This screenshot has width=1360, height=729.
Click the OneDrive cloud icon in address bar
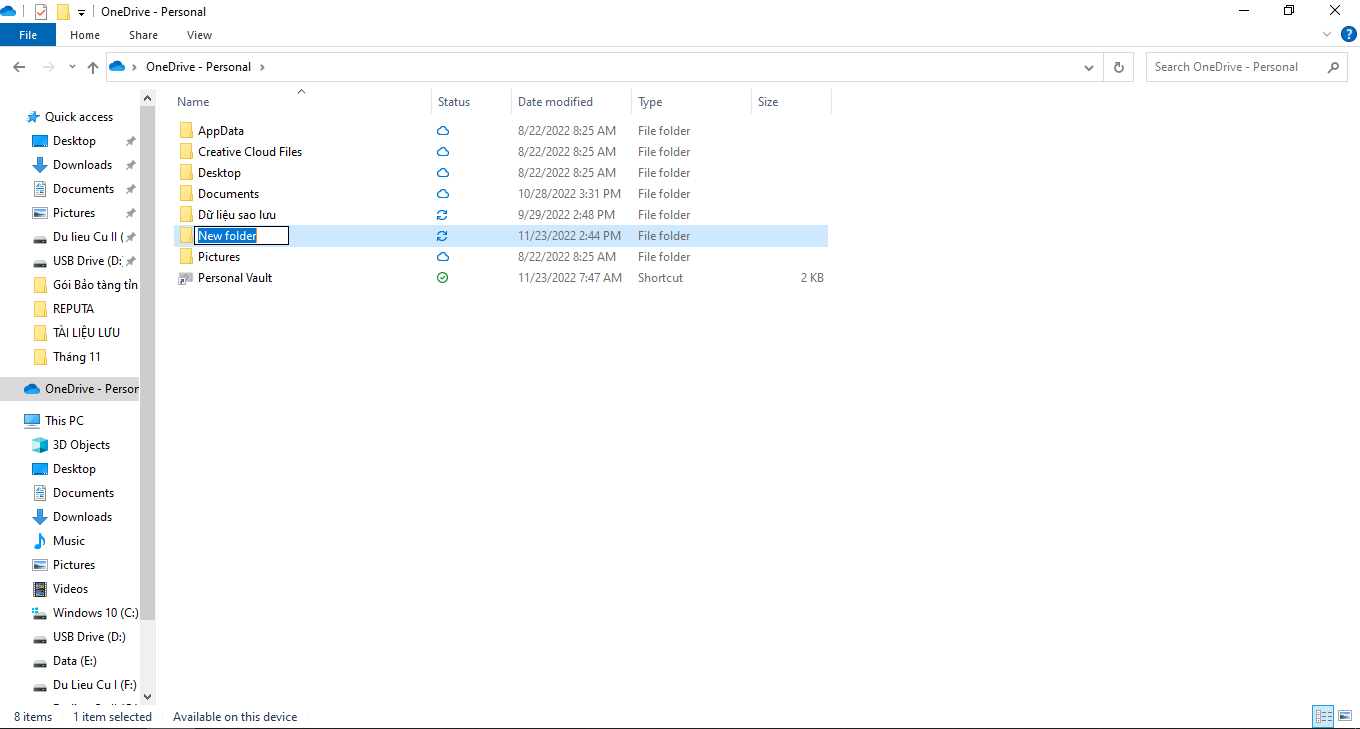point(117,67)
